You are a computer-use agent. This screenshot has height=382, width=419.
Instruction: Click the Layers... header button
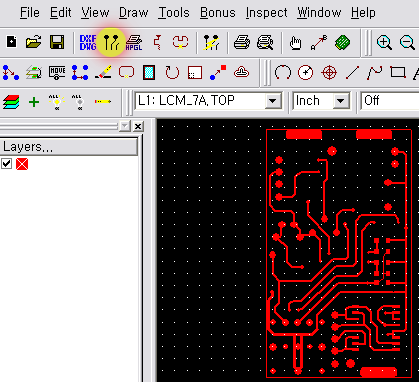tap(69, 147)
